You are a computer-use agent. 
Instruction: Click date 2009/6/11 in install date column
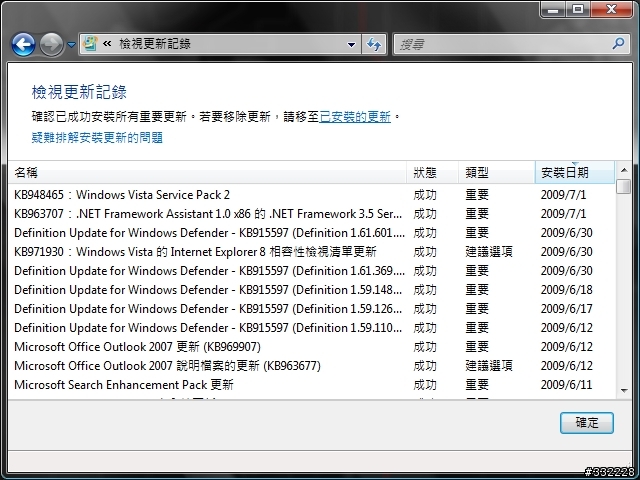point(566,384)
